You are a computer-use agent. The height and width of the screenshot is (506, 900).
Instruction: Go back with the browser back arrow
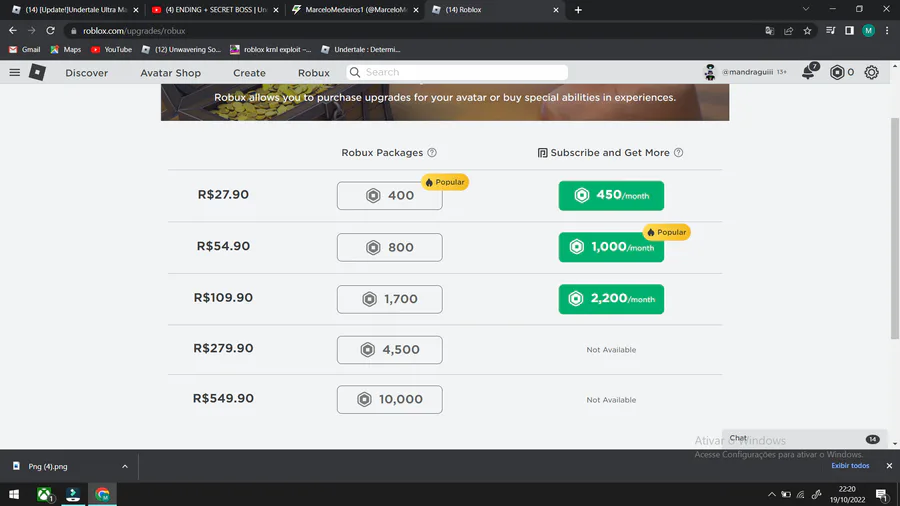tap(13, 30)
